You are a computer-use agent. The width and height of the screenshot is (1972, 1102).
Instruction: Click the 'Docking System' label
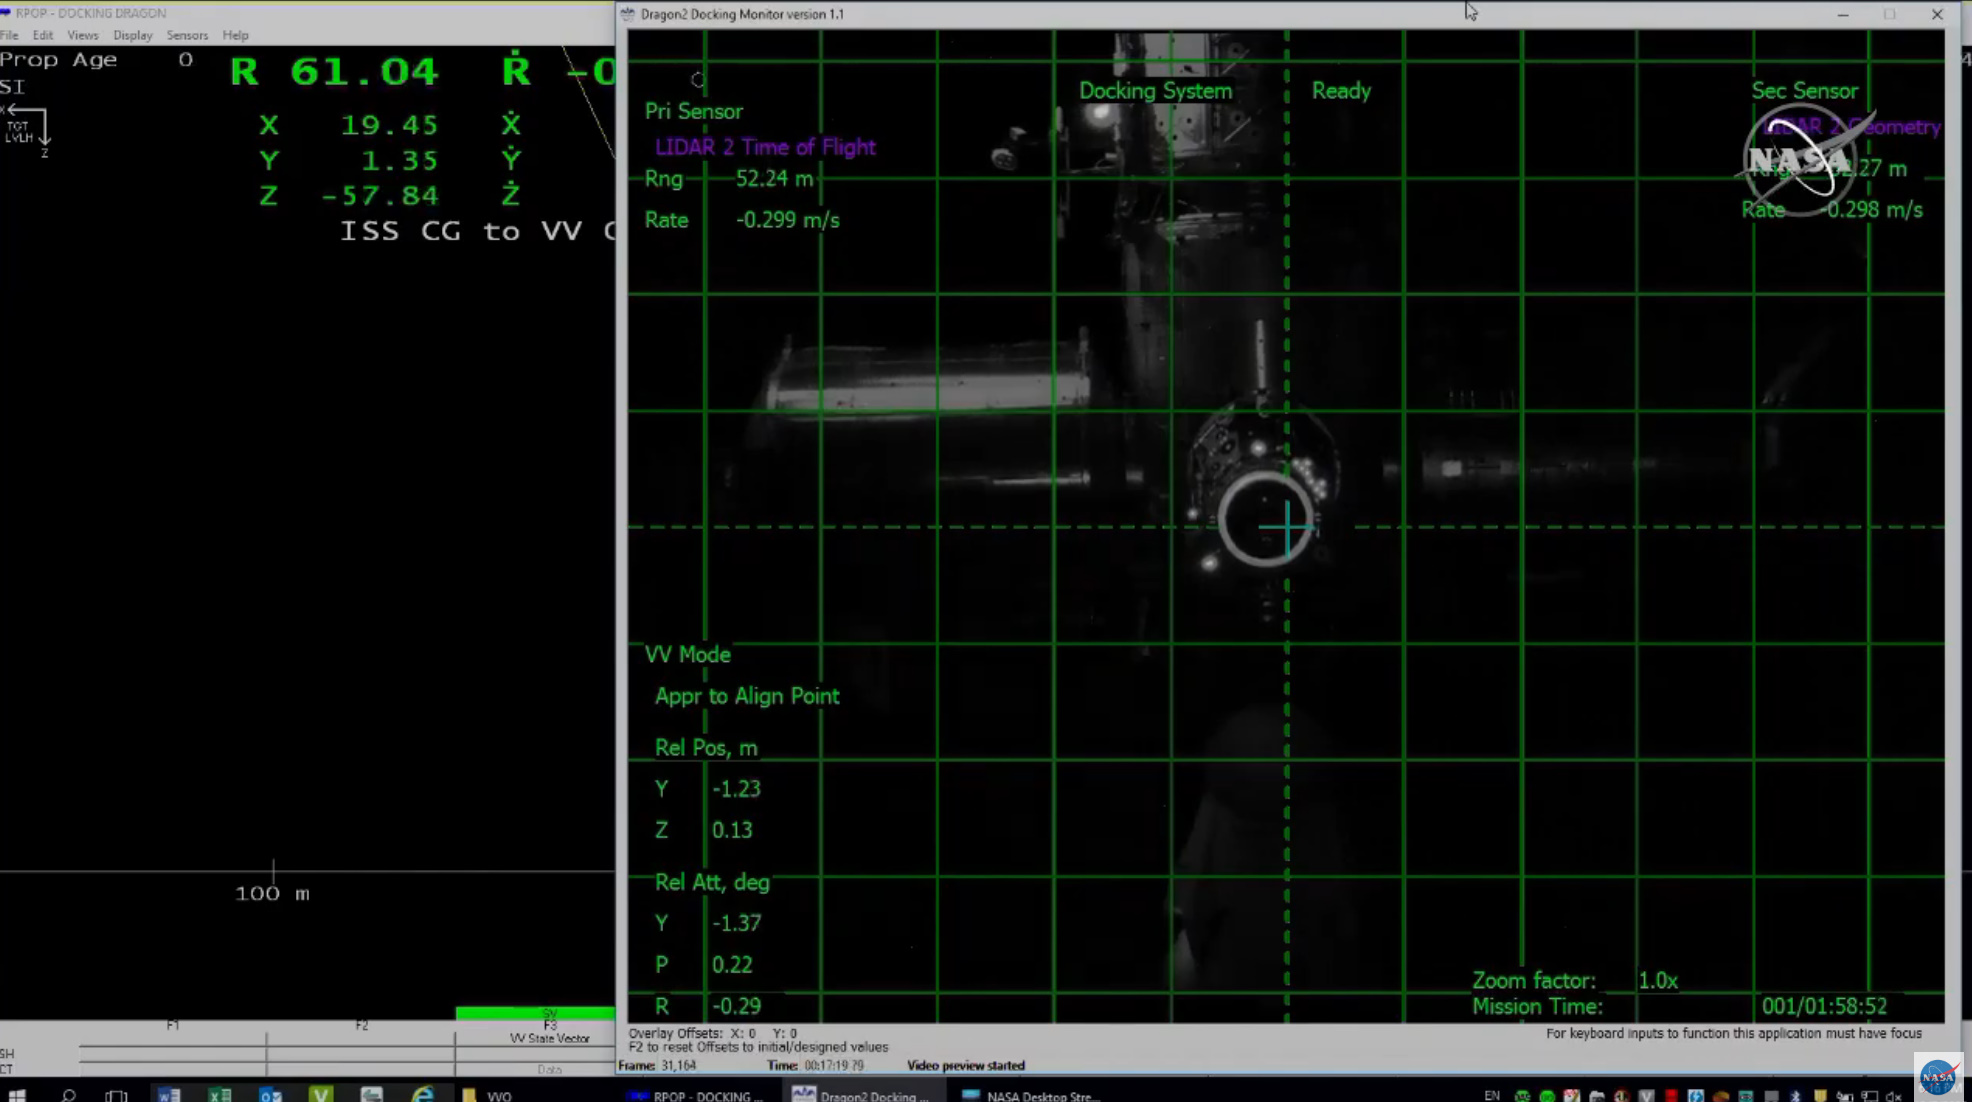[x=1155, y=91]
